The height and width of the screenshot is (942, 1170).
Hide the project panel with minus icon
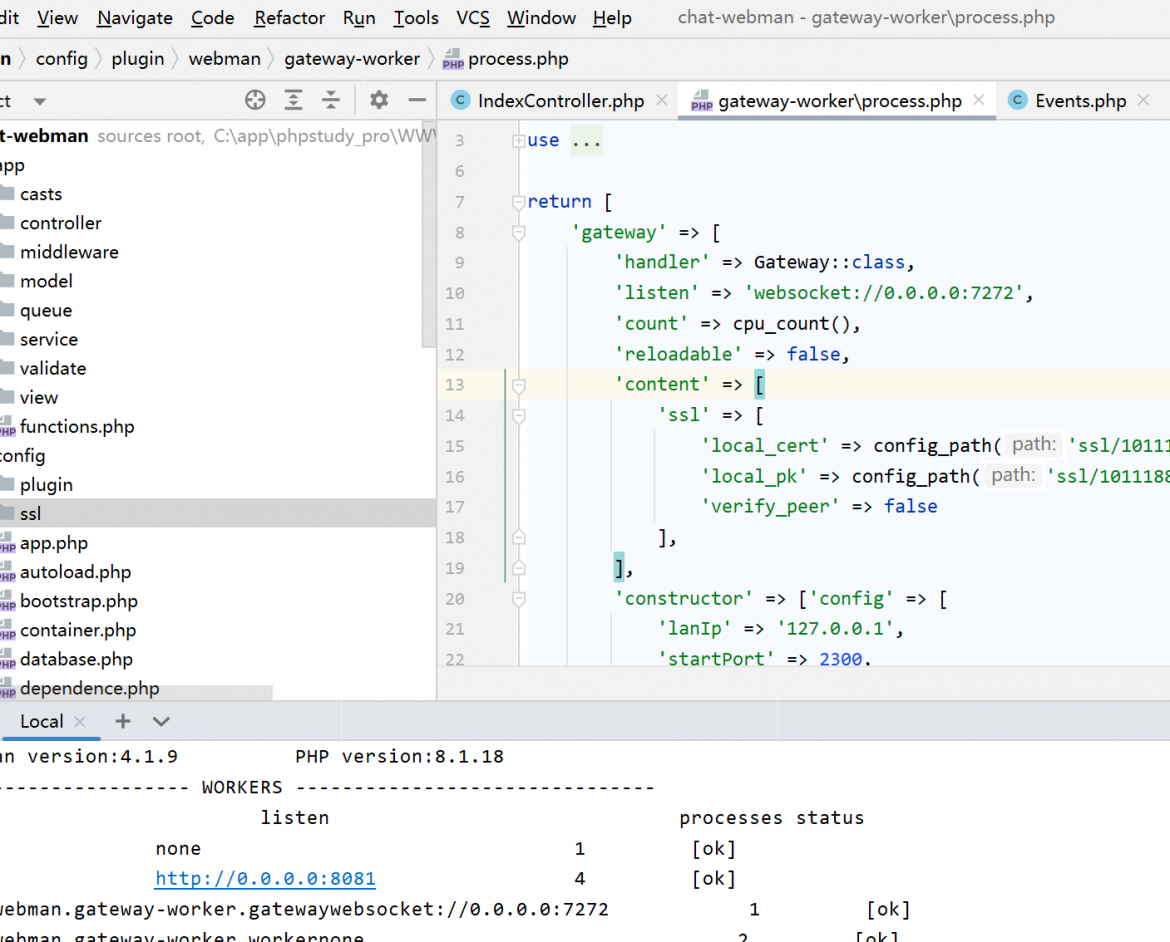pyautogui.click(x=417, y=100)
